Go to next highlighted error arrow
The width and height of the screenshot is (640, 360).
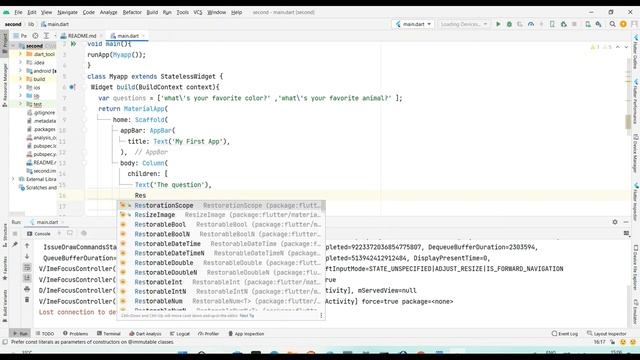coord(626,47)
